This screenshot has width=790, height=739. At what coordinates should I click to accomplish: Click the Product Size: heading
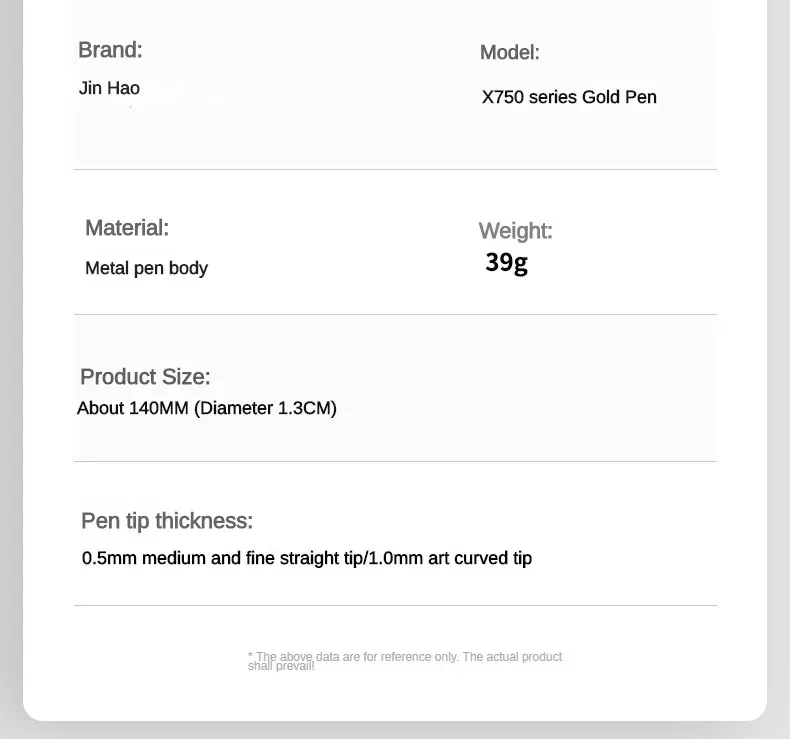(x=145, y=377)
